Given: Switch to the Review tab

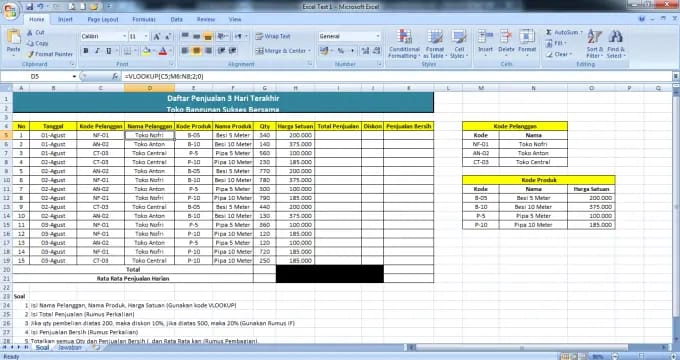Looking at the screenshot, I should [x=206, y=20].
